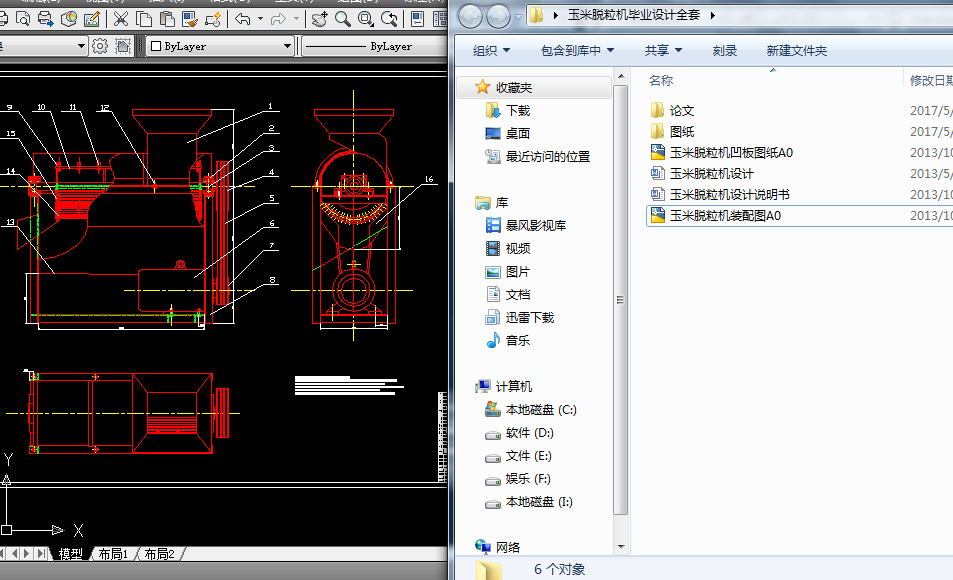Screen dimensions: 953x580
Task: Open the 包含到库中 menu
Action: point(577,50)
